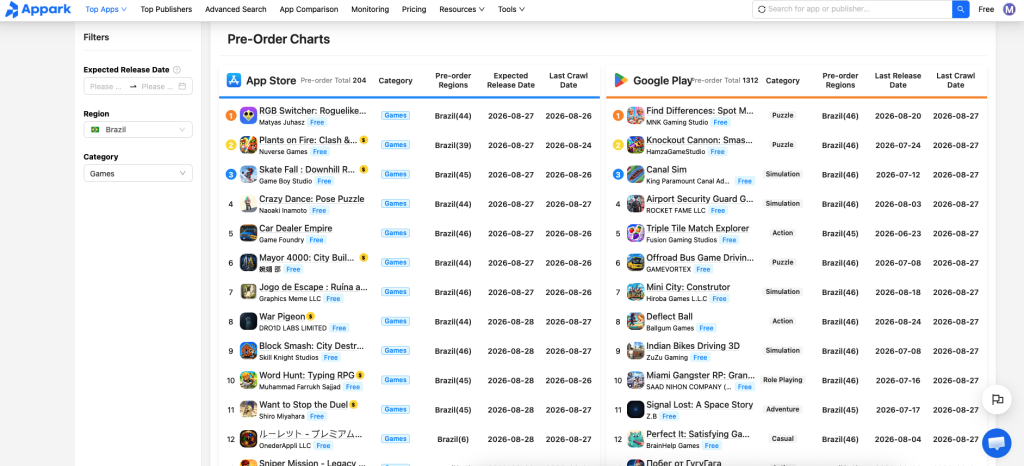Click the Free plan label

(986, 9)
